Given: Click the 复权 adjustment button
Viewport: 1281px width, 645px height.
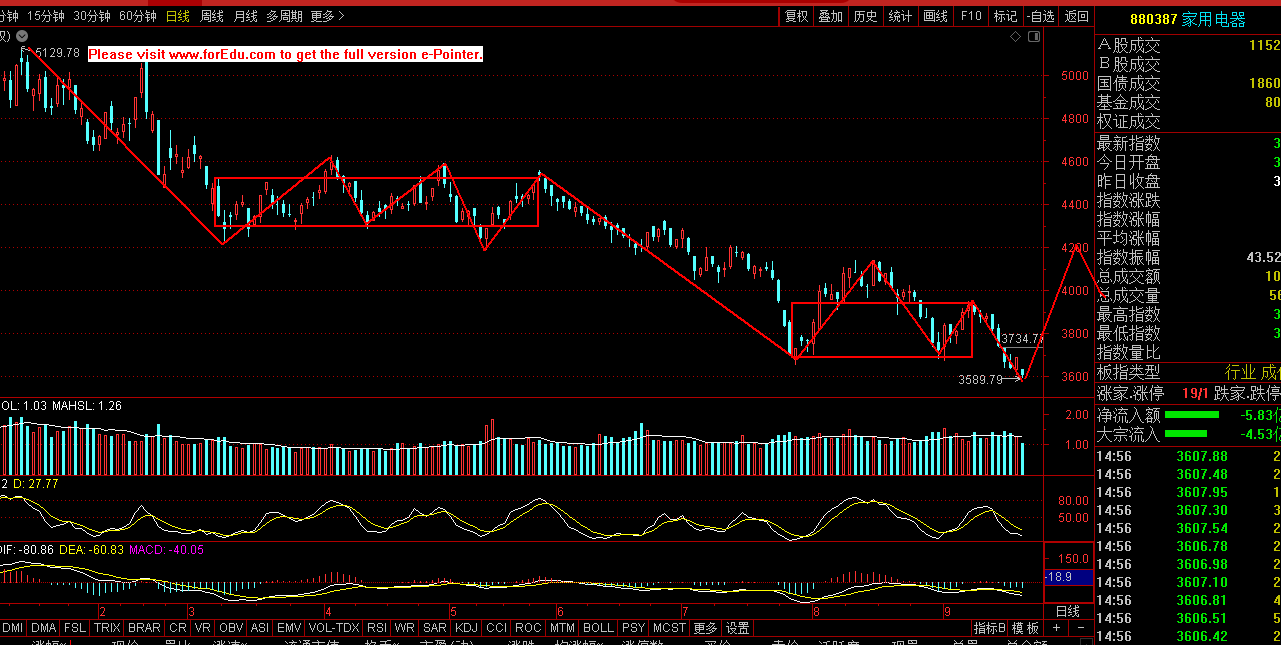Looking at the screenshot, I should (796, 16).
